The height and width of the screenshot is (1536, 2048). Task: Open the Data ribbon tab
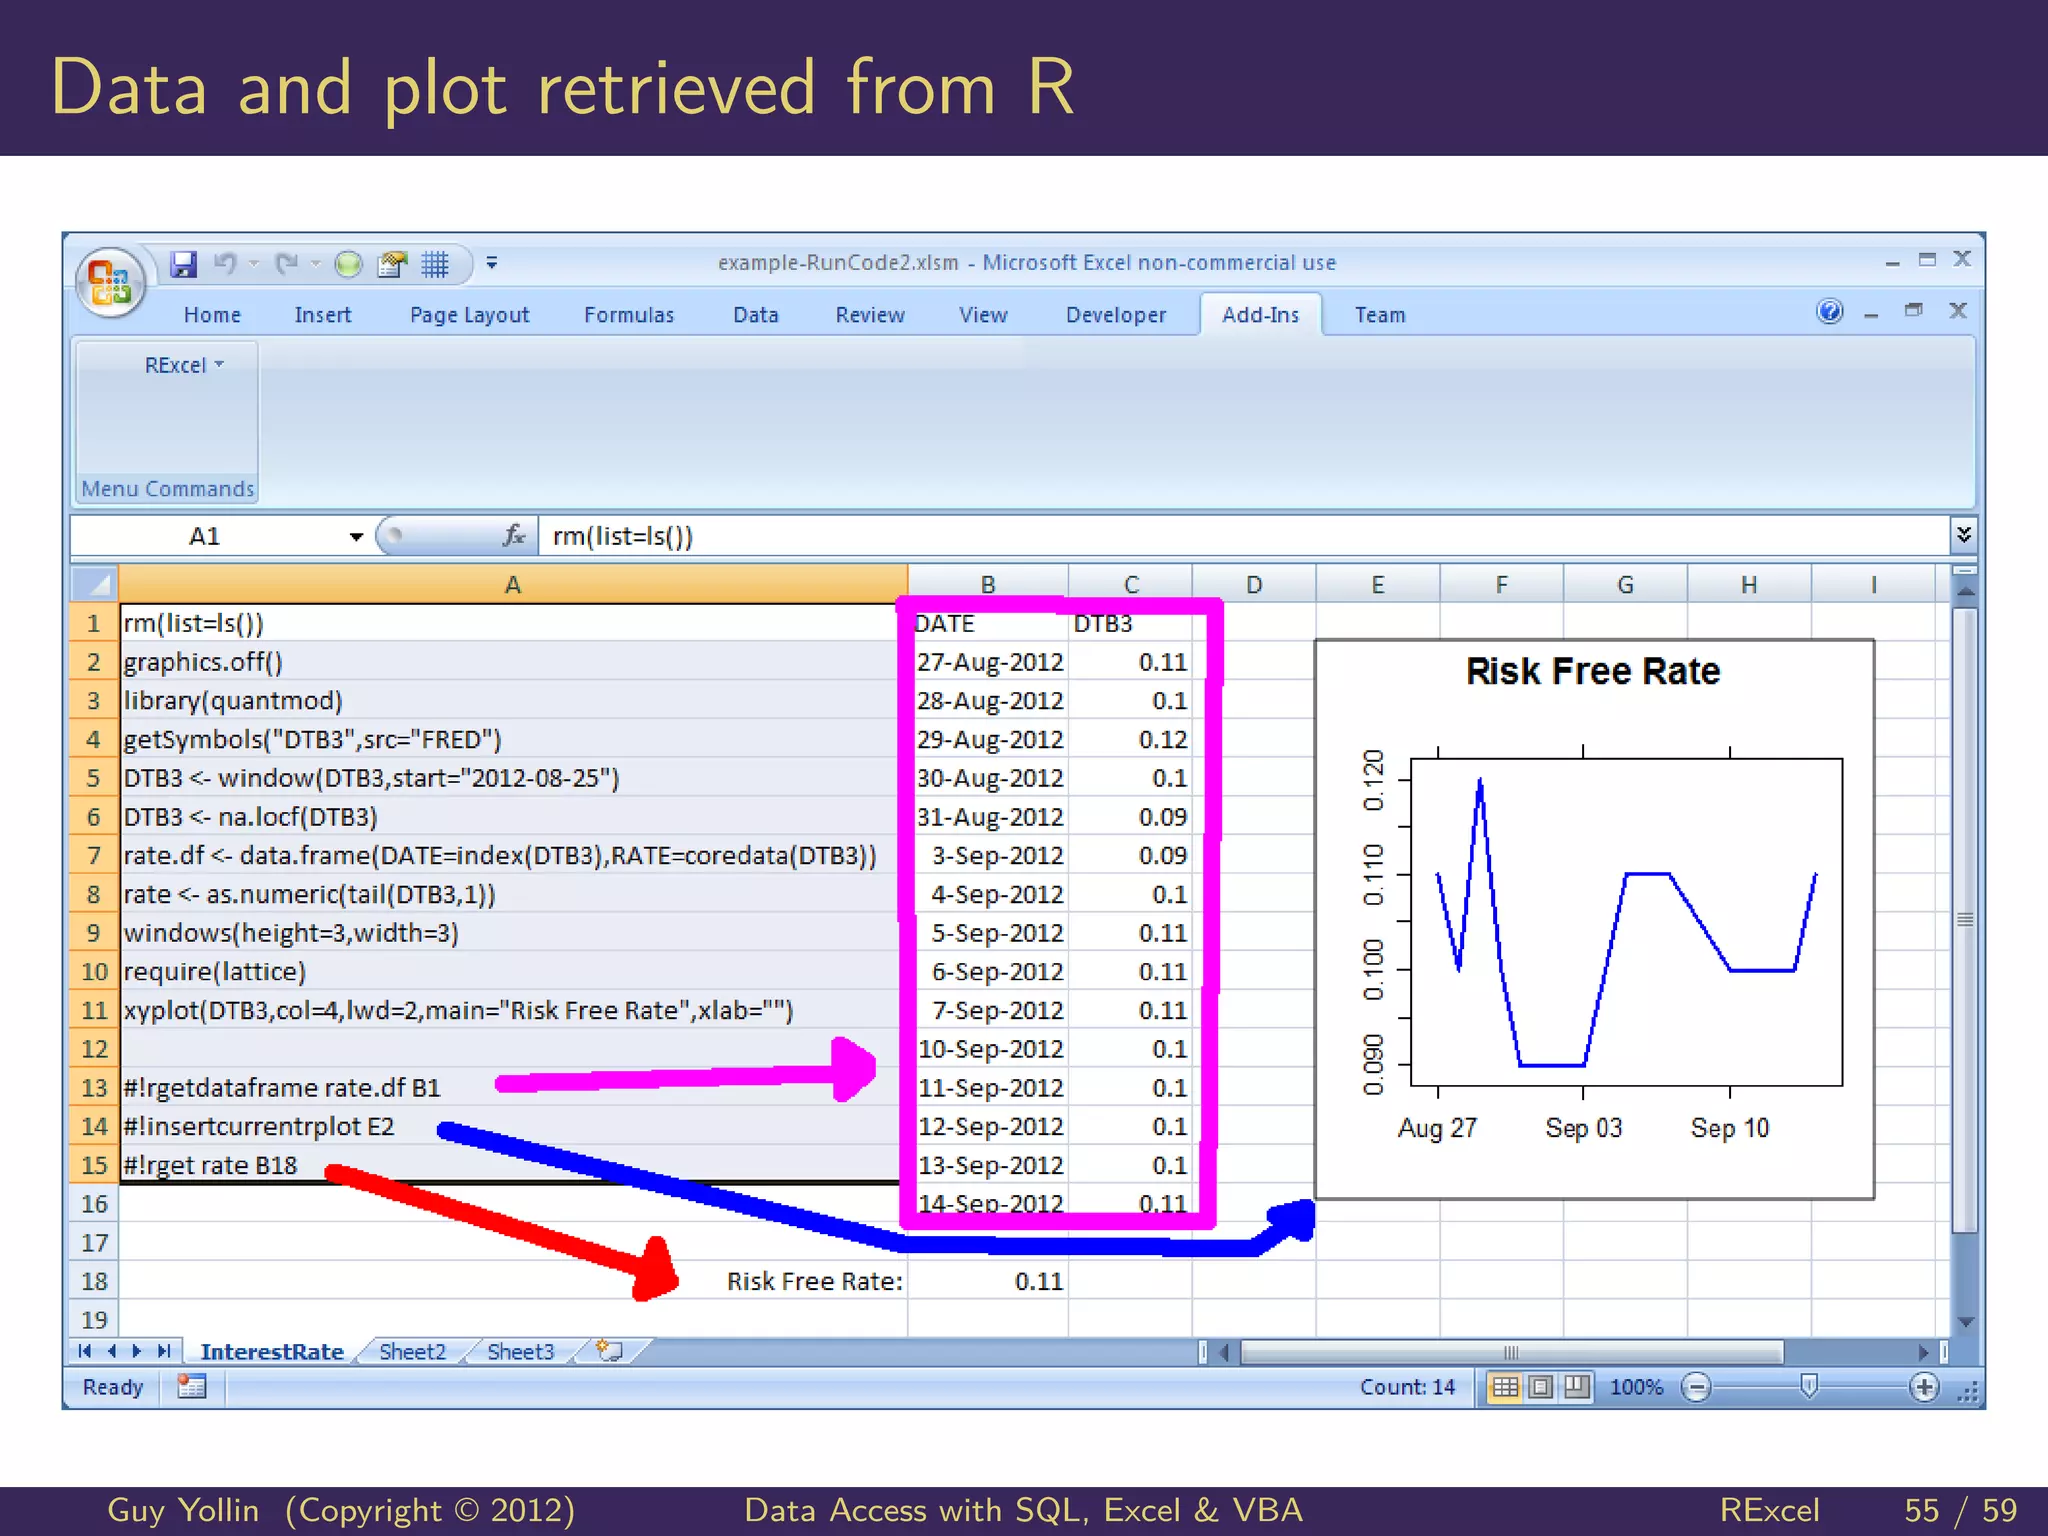[x=756, y=315]
